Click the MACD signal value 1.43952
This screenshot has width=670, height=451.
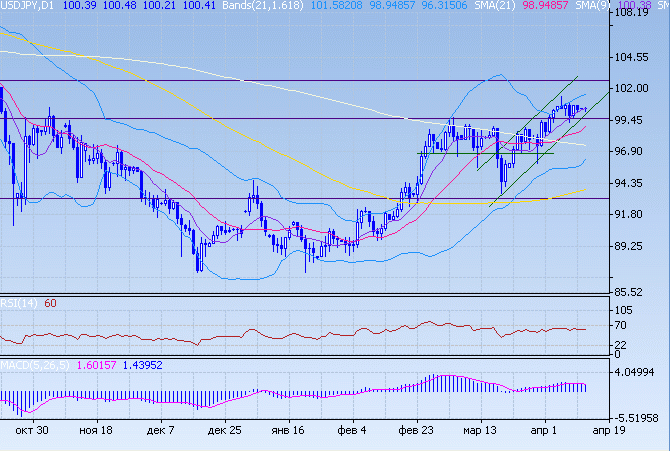click(144, 365)
